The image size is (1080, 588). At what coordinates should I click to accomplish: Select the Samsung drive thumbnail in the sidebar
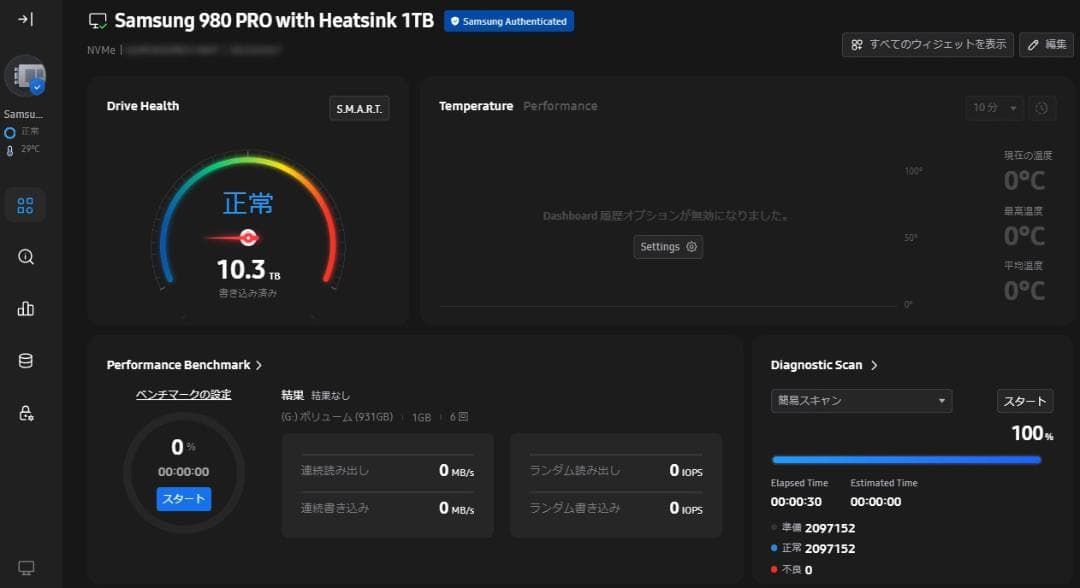(x=26, y=76)
